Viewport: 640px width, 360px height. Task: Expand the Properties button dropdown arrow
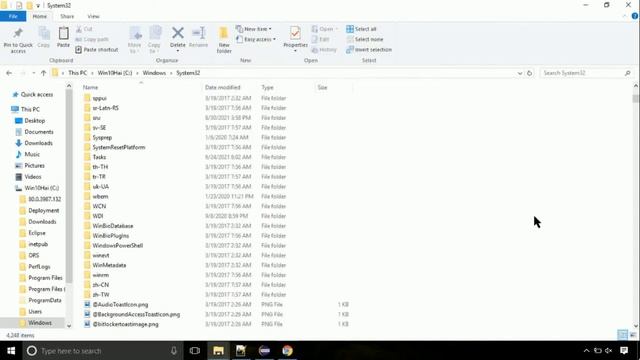295,51
